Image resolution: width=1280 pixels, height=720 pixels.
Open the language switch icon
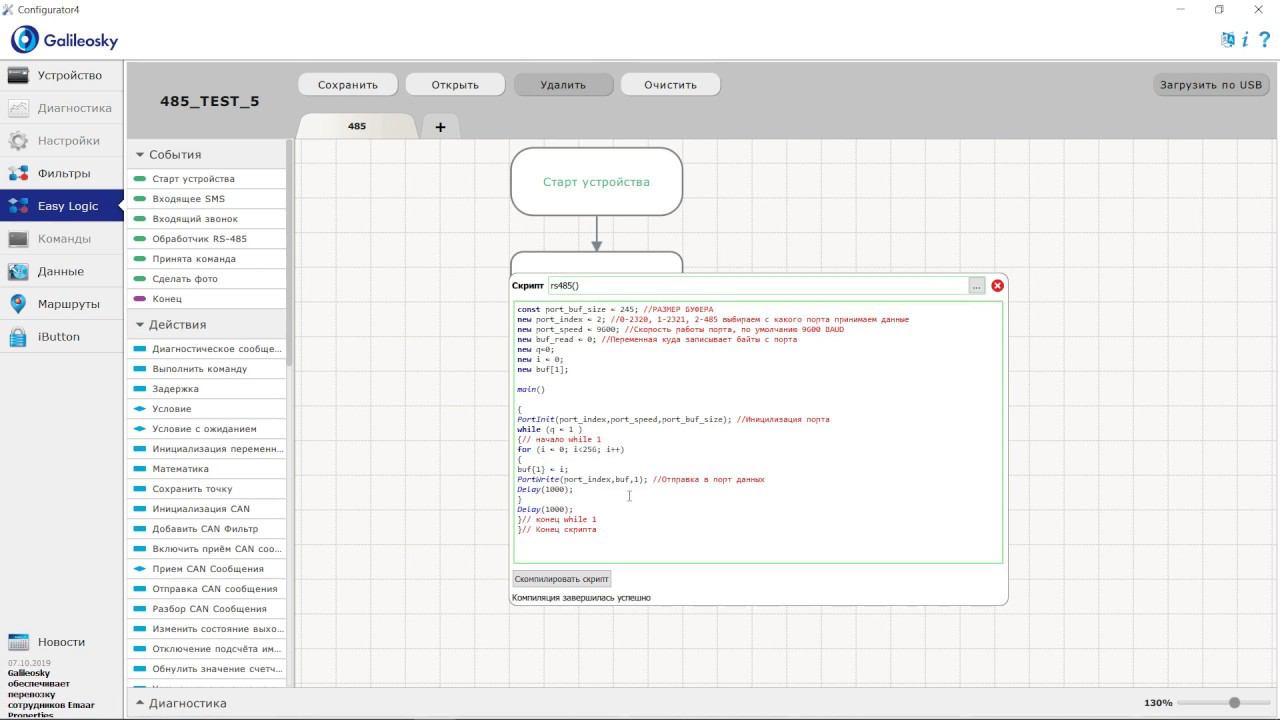[x=1227, y=40]
